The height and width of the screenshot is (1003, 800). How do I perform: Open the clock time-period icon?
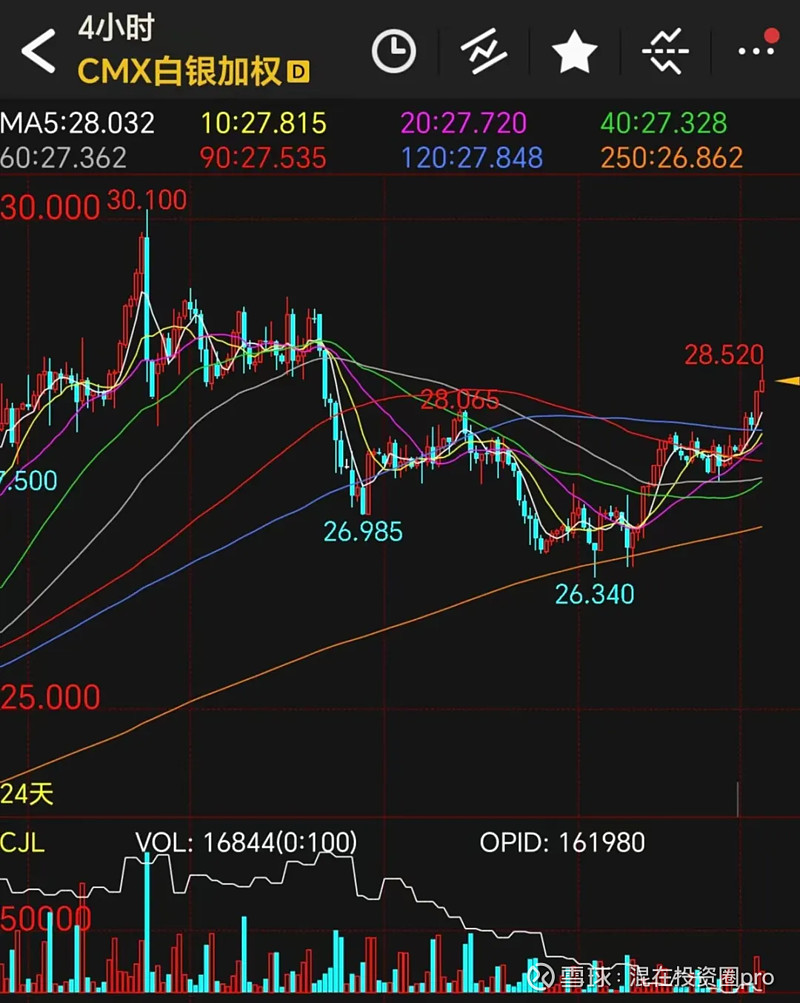click(x=393, y=51)
